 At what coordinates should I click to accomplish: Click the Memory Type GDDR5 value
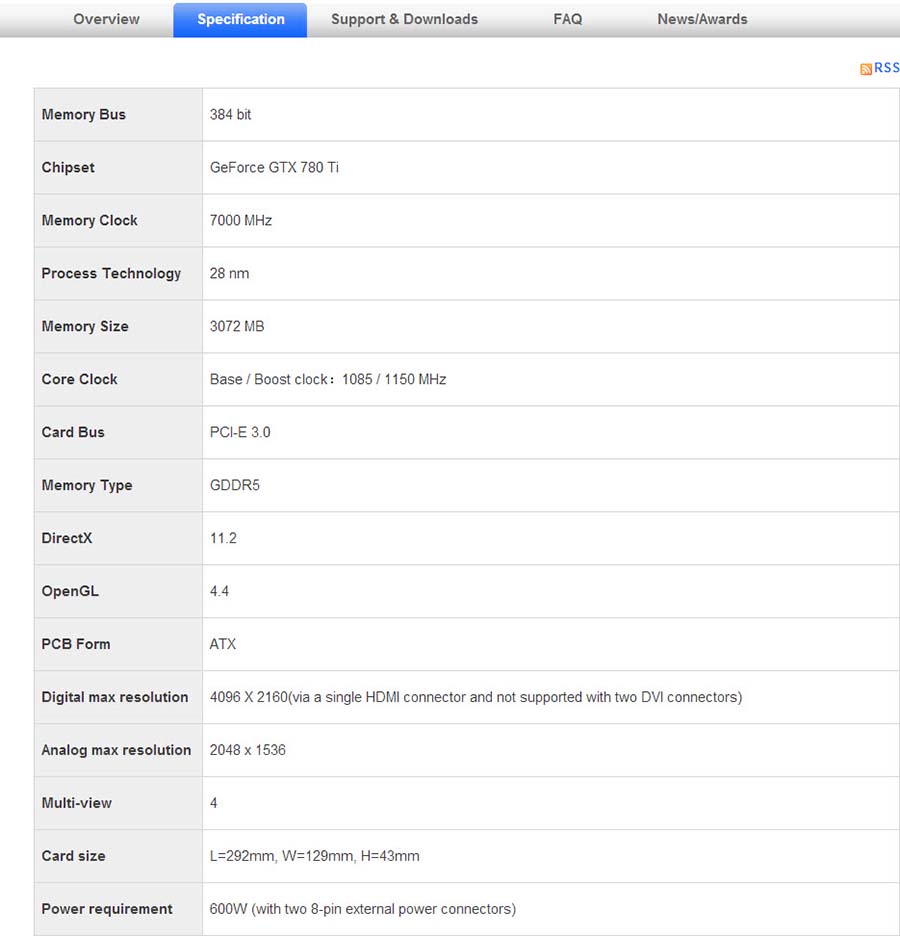click(x=235, y=486)
